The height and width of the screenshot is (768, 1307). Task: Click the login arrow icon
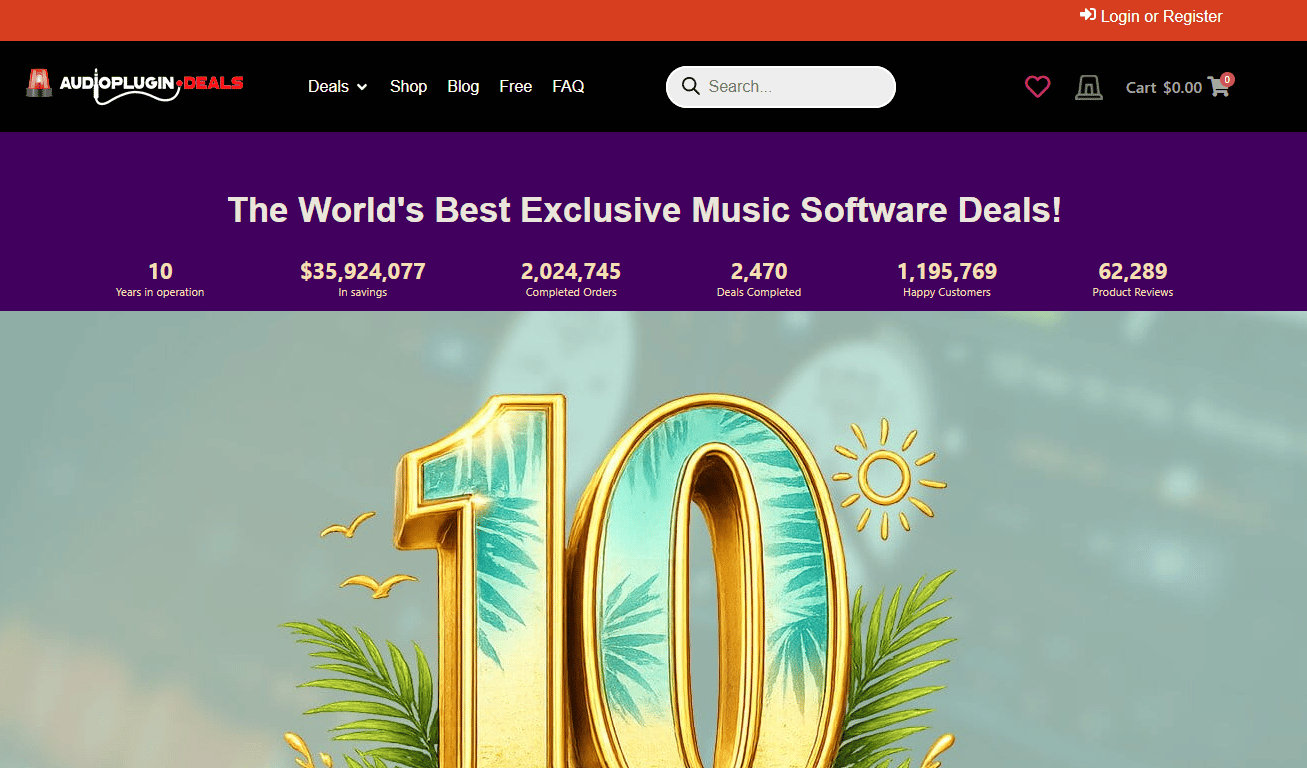click(1088, 15)
